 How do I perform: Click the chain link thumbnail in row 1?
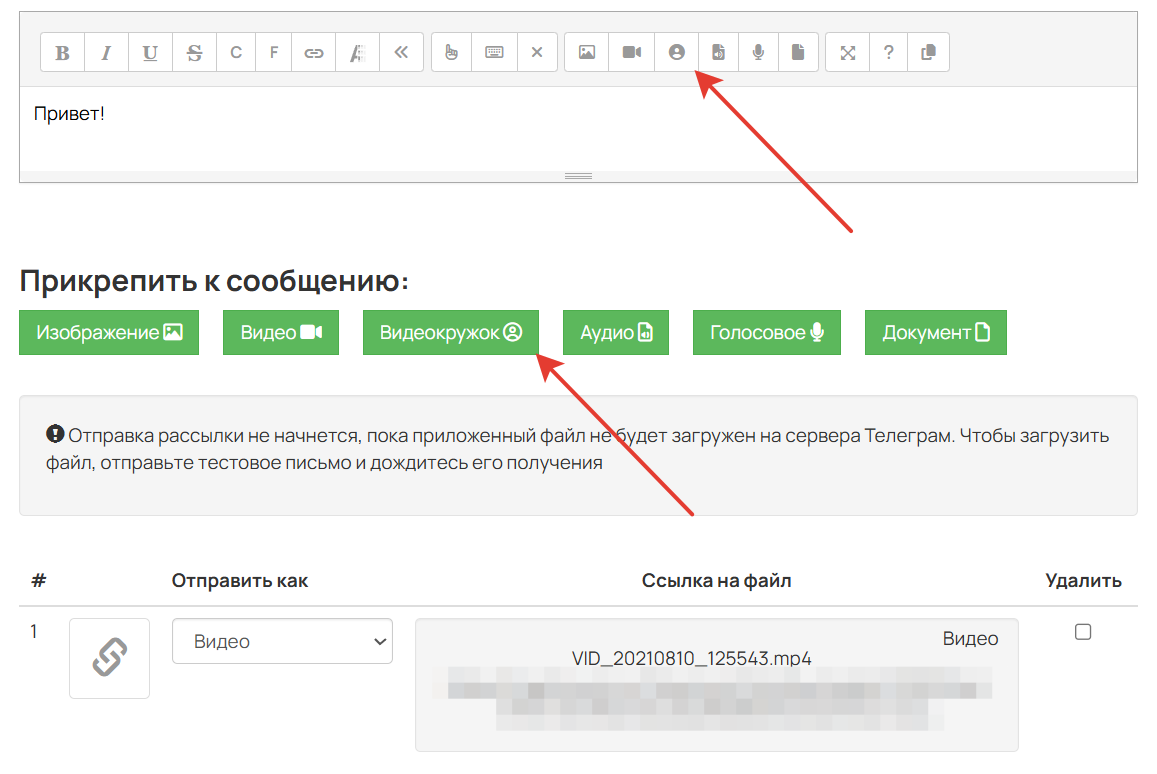point(109,658)
